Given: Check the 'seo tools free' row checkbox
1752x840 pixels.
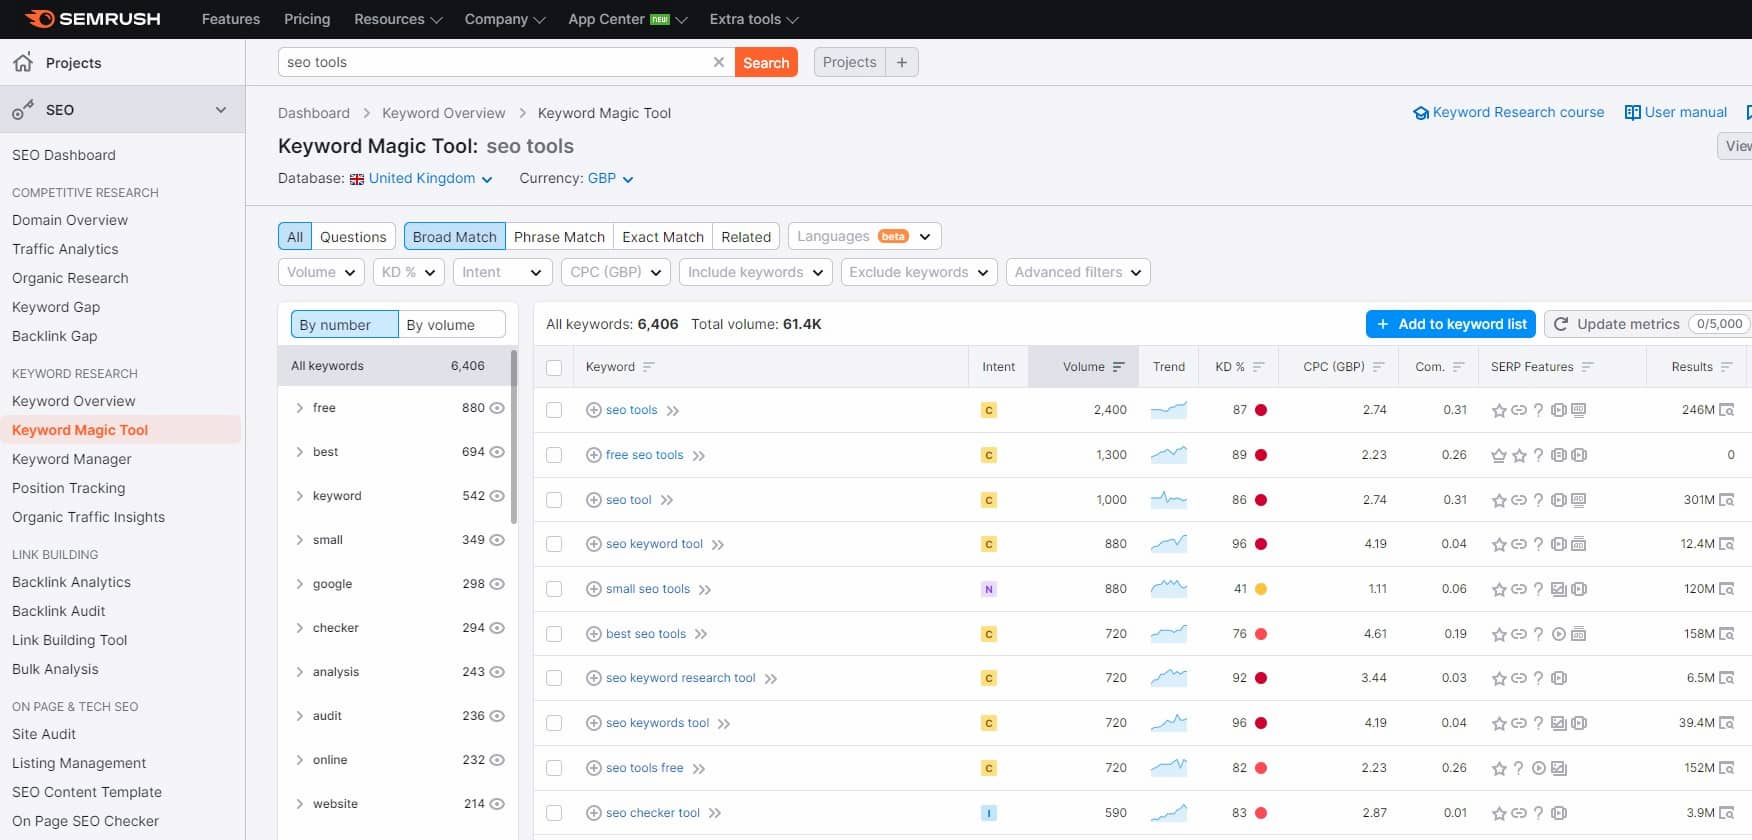Looking at the screenshot, I should click(554, 768).
